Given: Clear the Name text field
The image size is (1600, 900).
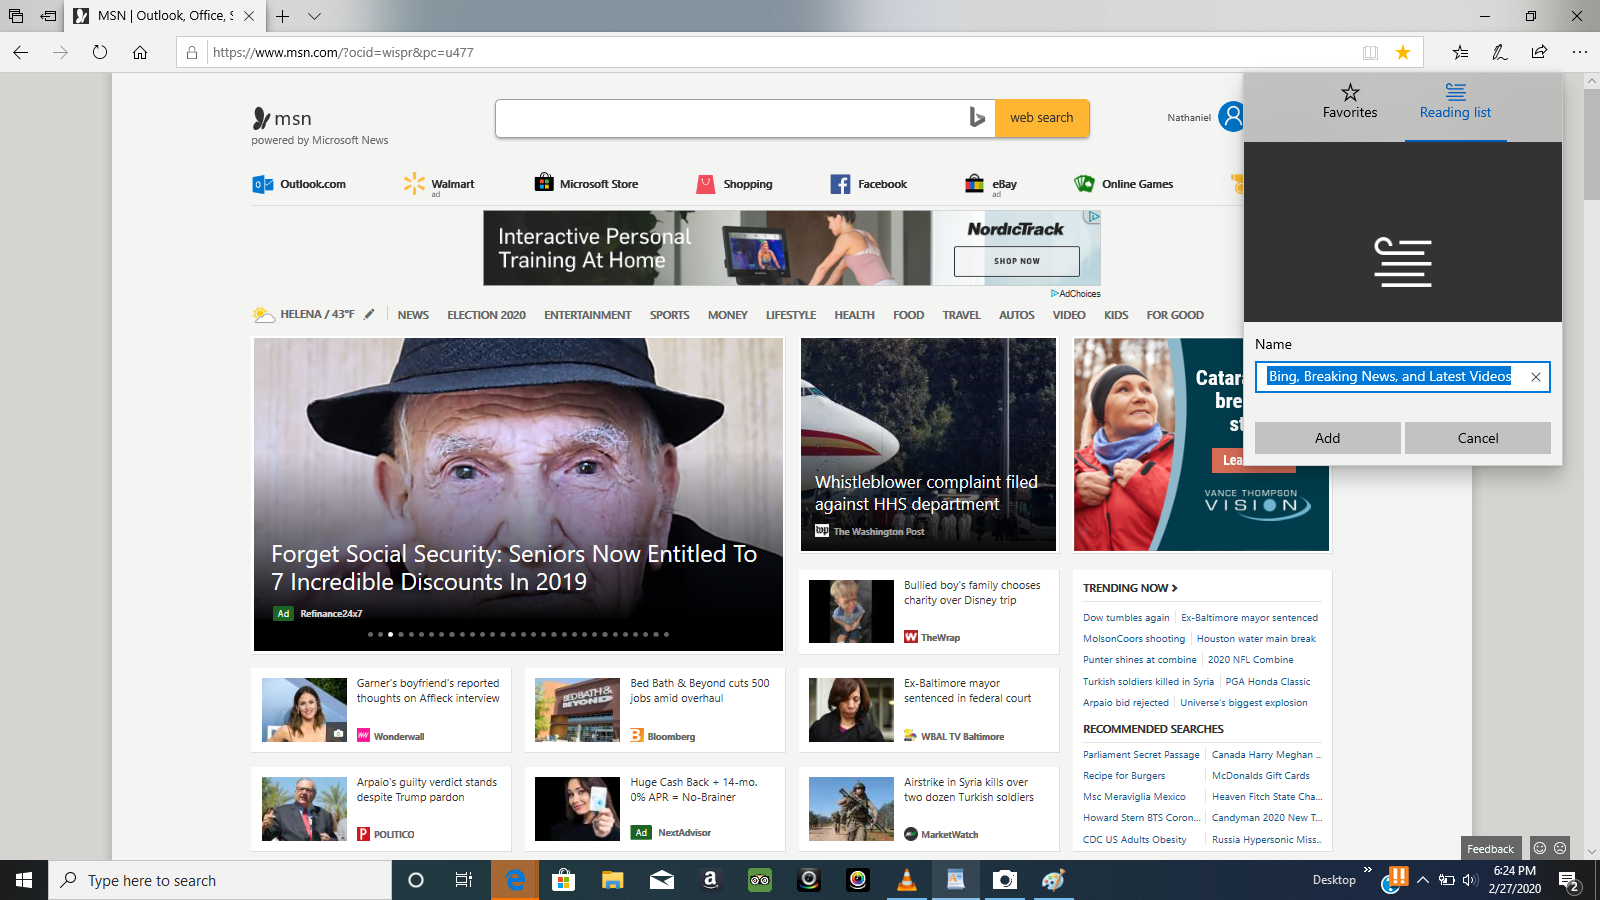Looking at the screenshot, I should tap(1536, 377).
